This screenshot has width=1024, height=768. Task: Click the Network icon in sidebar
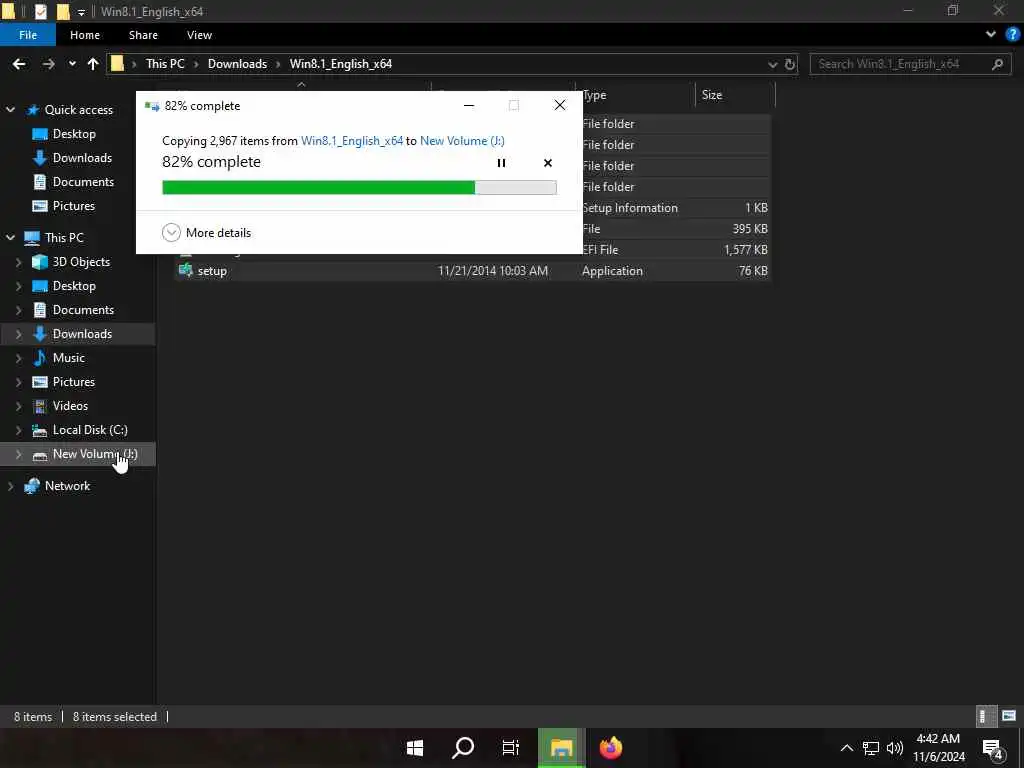[32, 486]
